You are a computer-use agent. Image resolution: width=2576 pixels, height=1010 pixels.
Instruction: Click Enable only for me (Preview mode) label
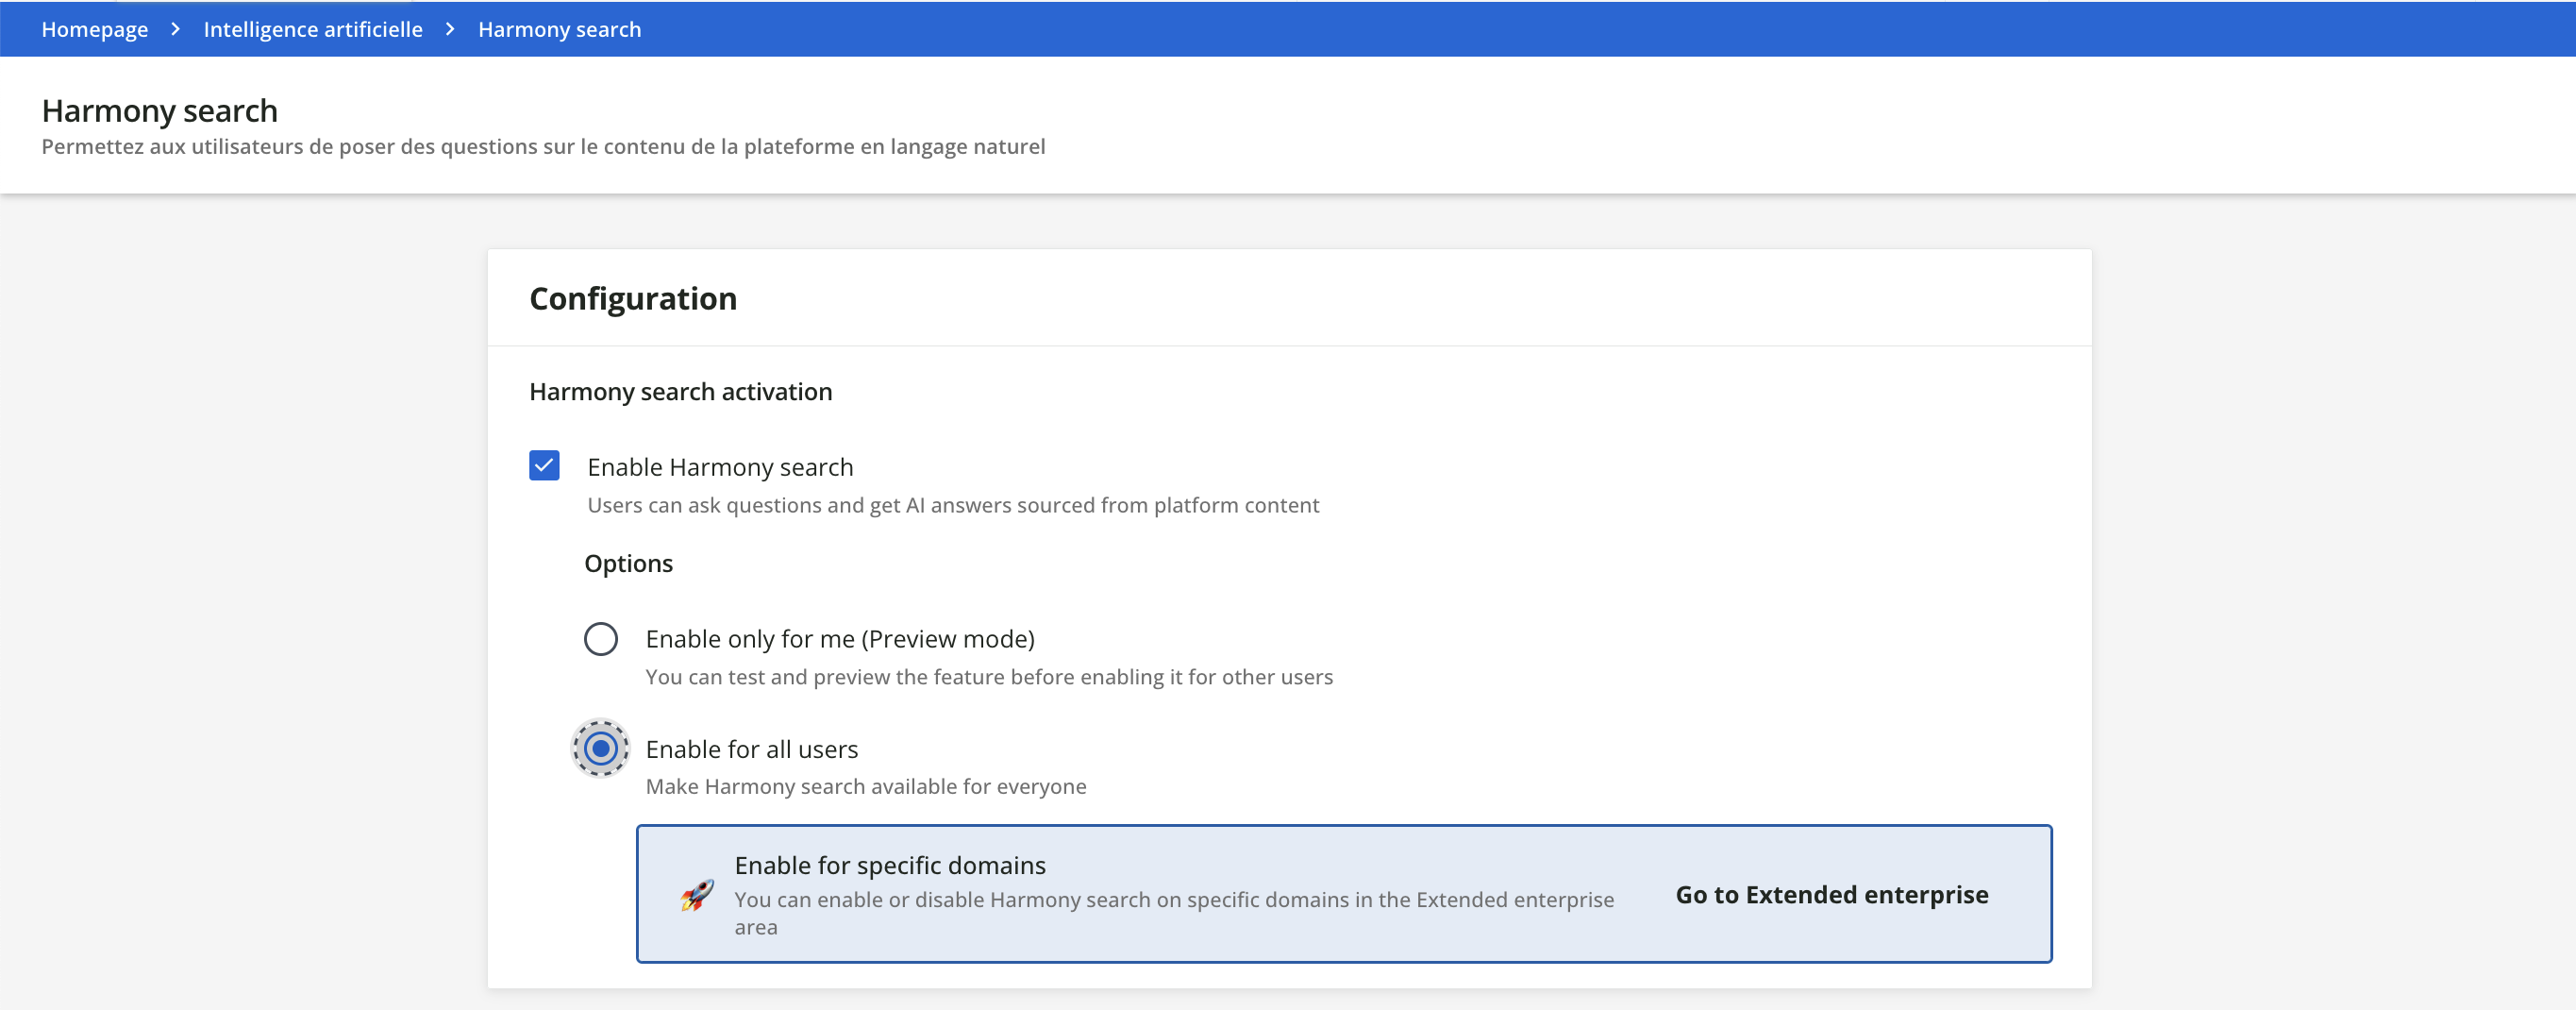point(840,638)
